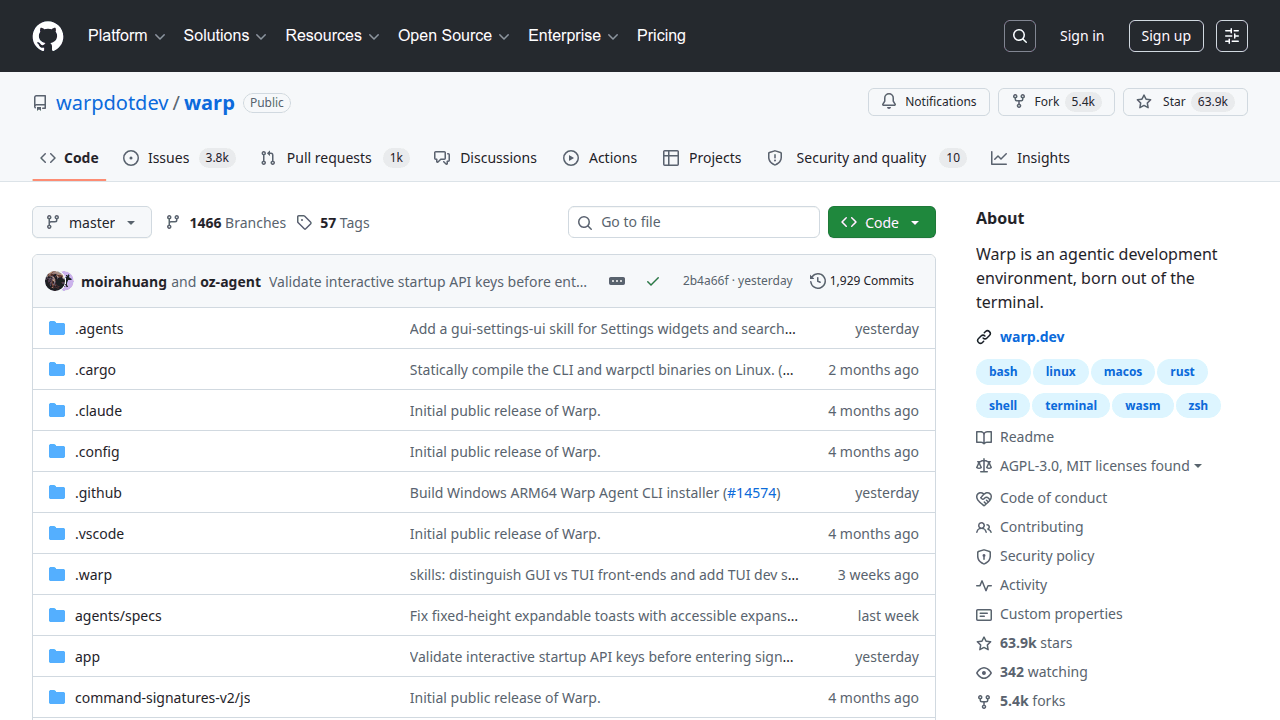Expand the Resources menu
The height and width of the screenshot is (720, 1280).
(333, 36)
